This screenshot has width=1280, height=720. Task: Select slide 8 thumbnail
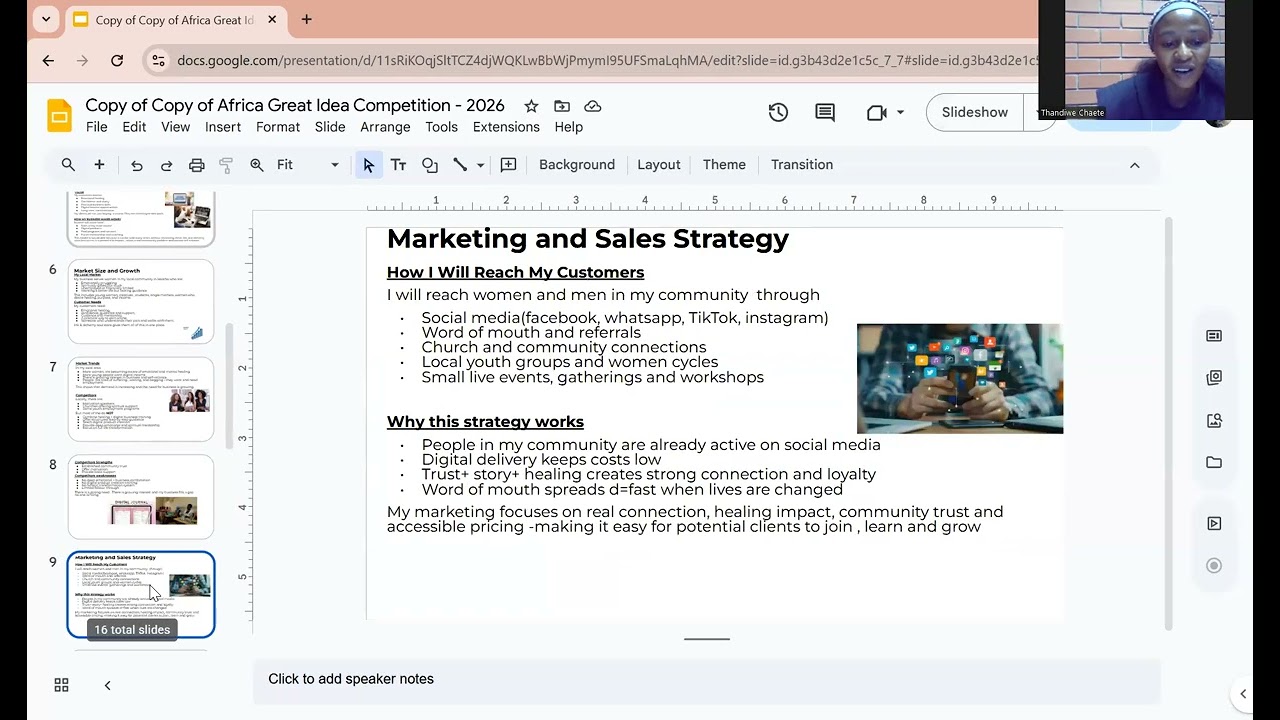point(141,497)
